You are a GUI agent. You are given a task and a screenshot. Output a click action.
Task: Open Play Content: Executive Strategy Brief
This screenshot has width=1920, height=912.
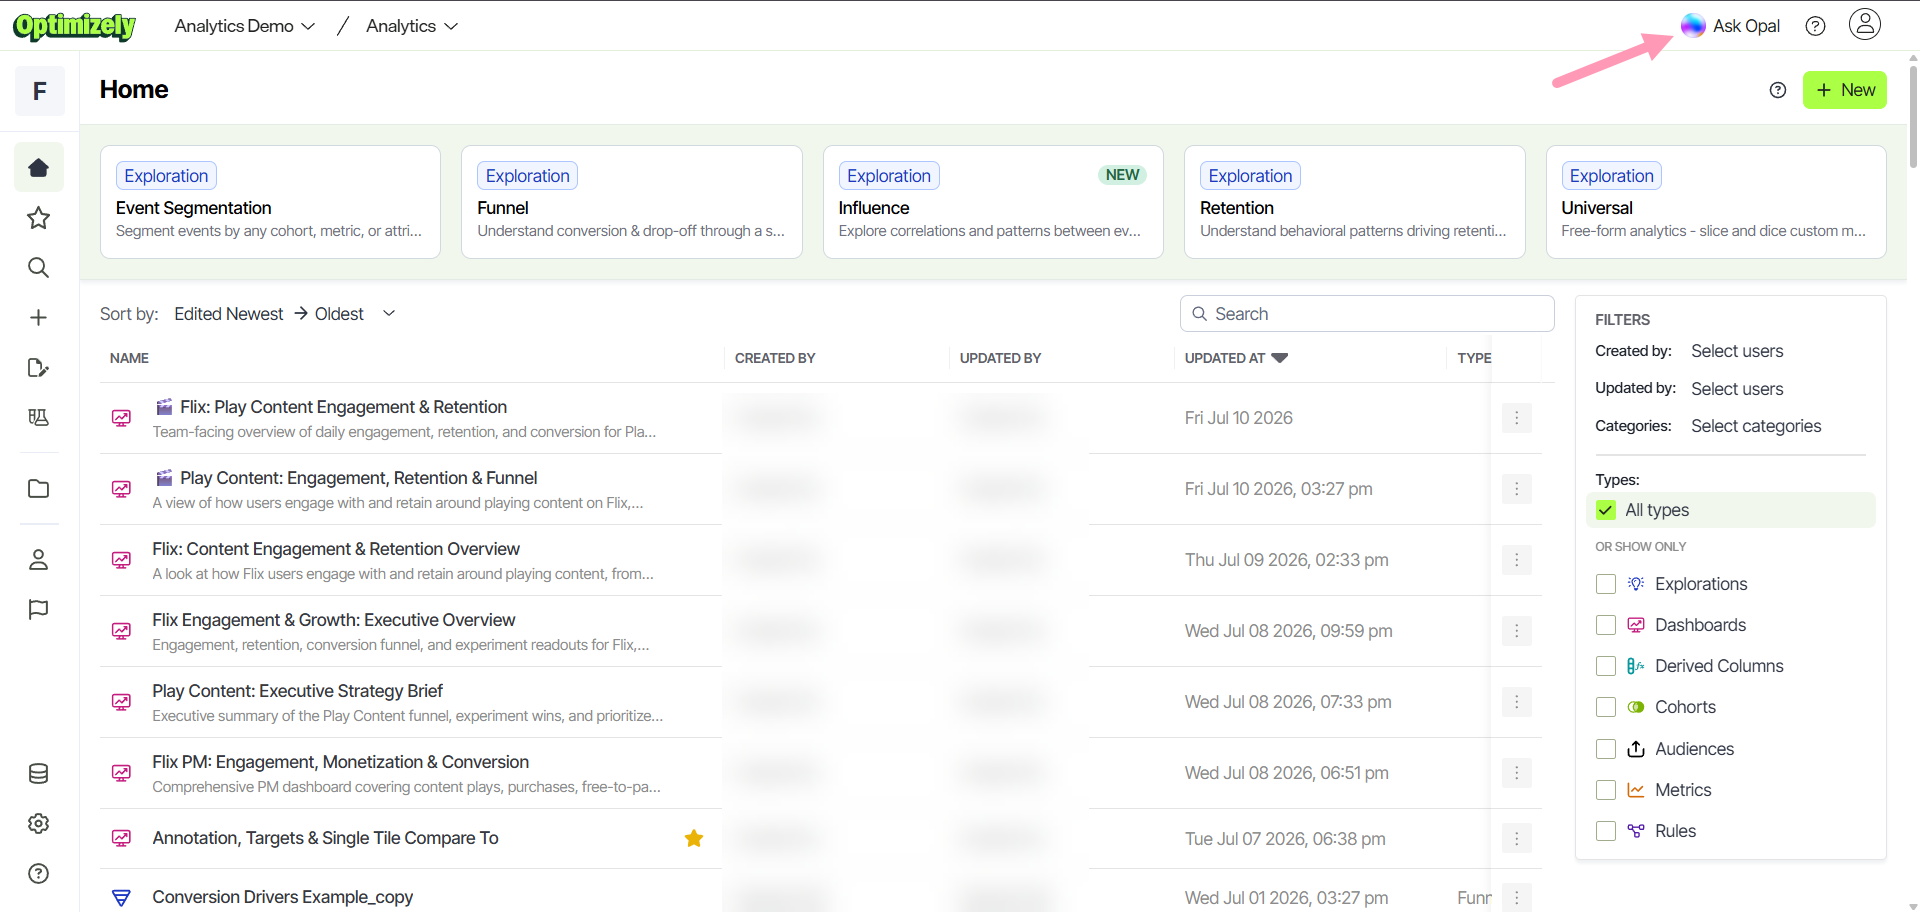[x=297, y=691]
